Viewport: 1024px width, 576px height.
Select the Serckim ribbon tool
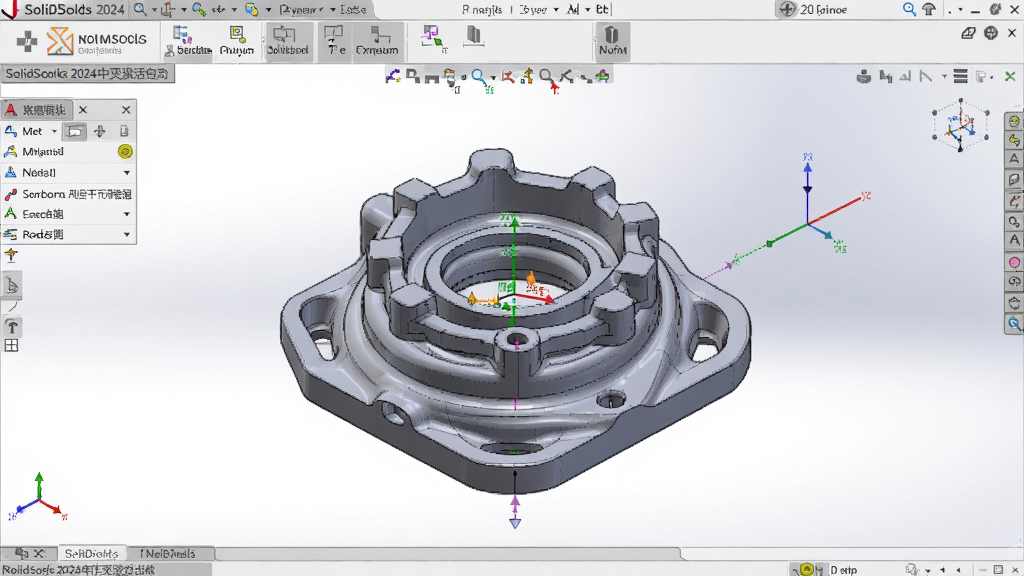pyautogui.click(x=189, y=40)
